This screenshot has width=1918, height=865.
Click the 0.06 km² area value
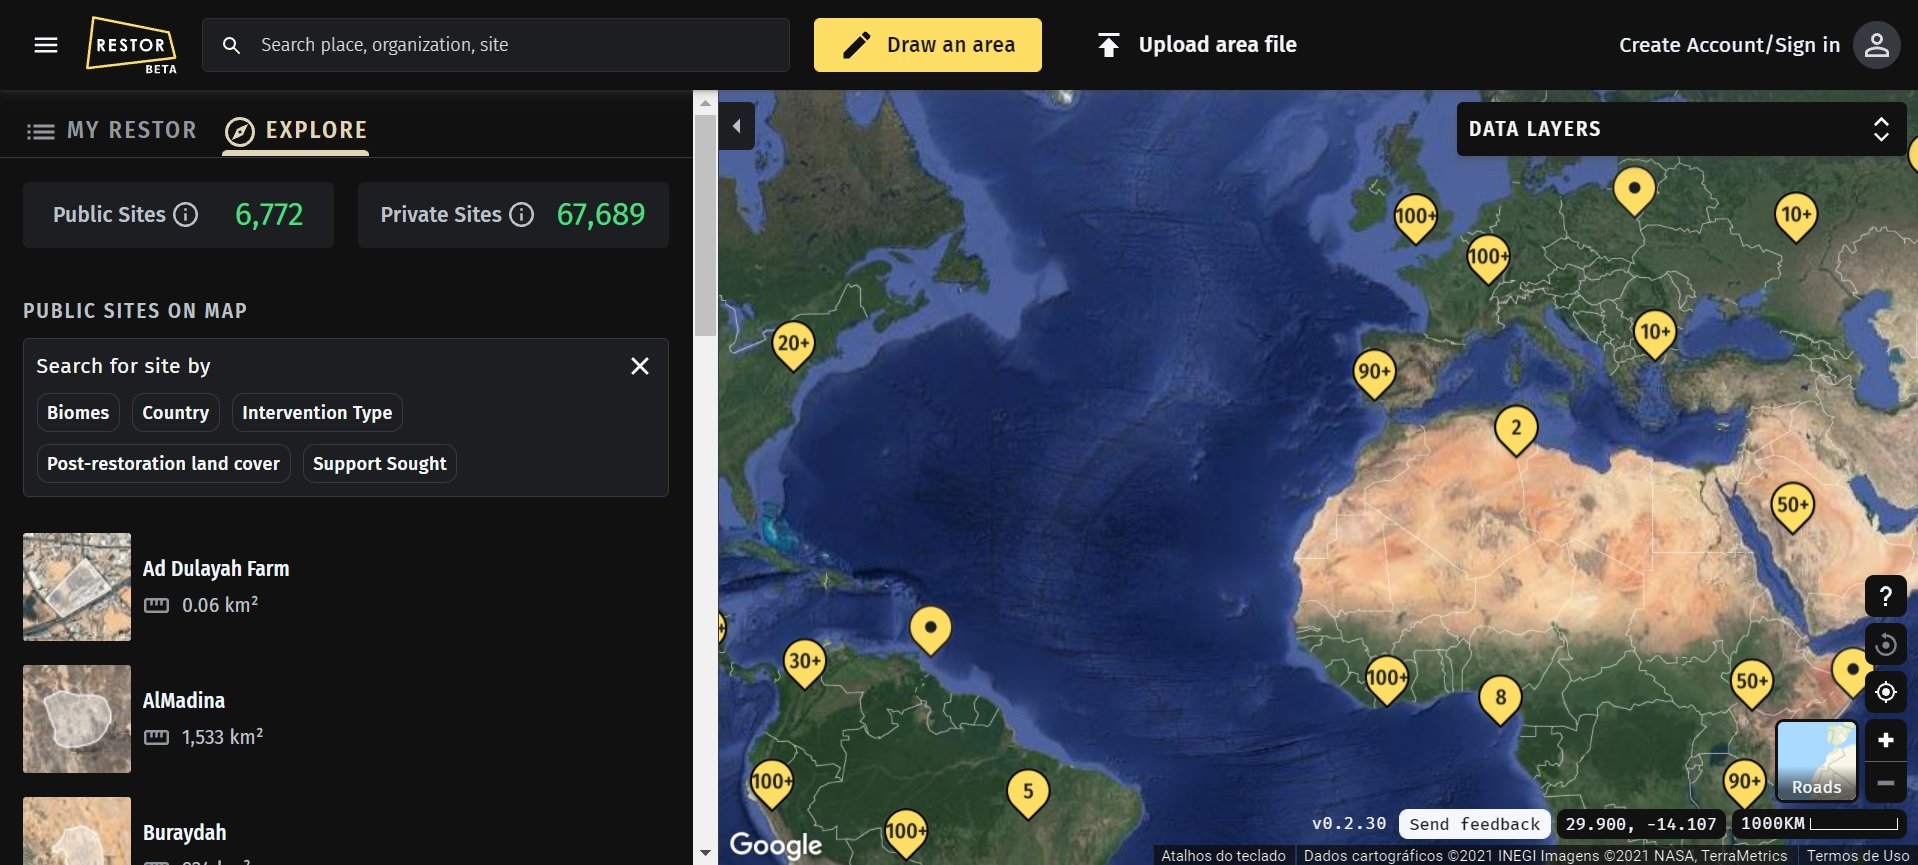[220, 605]
